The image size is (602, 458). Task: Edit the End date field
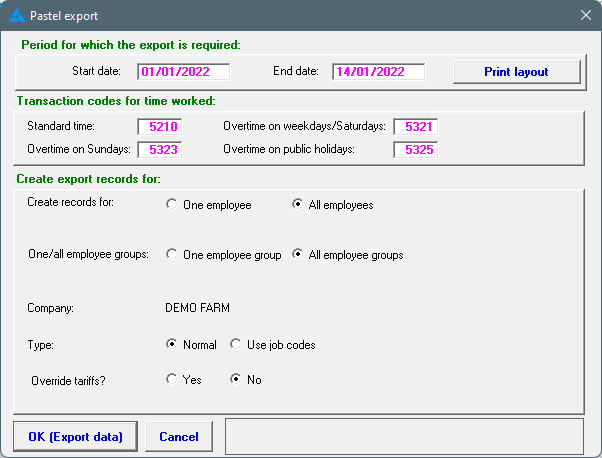[379, 72]
